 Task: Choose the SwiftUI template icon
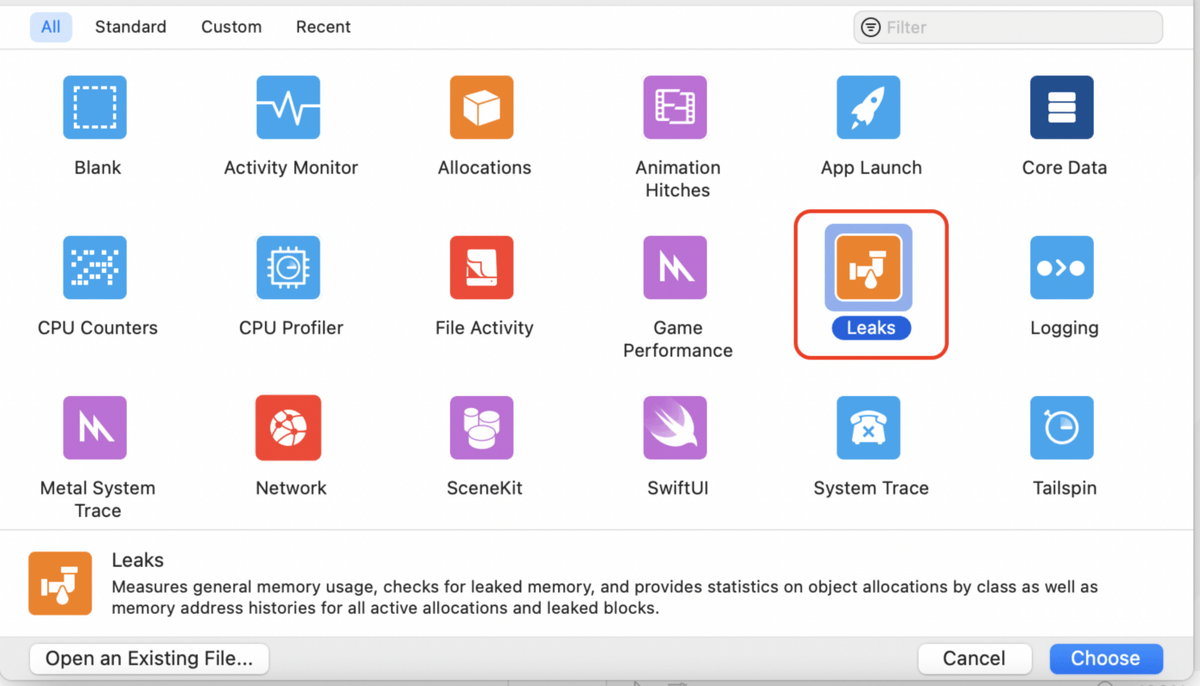pyautogui.click(x=675, y=428)
